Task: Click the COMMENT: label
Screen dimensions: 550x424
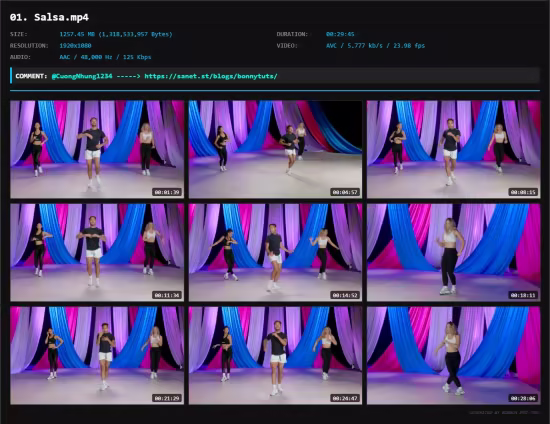Action: pos(31,76)
